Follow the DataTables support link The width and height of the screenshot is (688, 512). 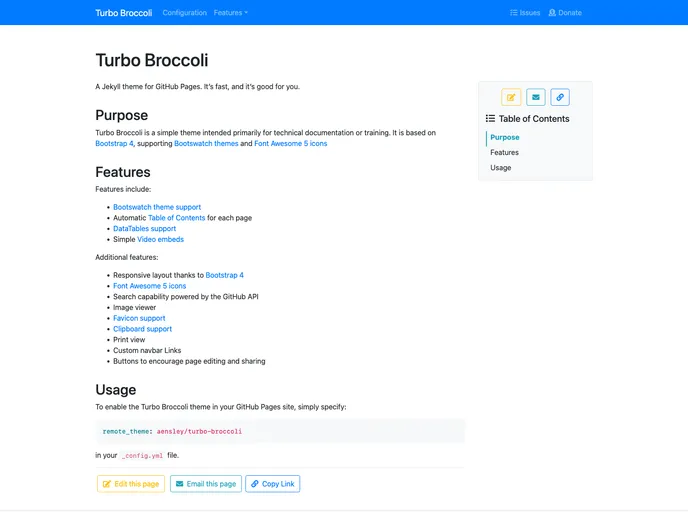(144, 228)
